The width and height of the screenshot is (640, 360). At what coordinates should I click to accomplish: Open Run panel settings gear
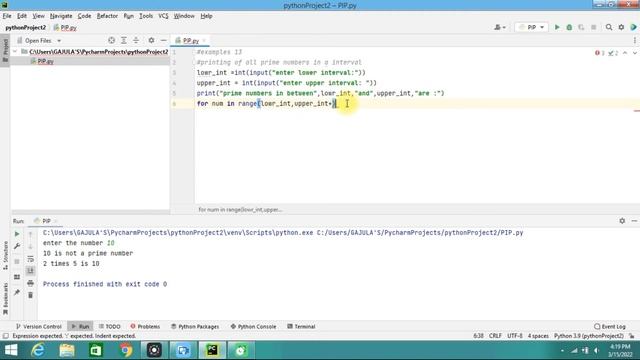coord(622,221)
